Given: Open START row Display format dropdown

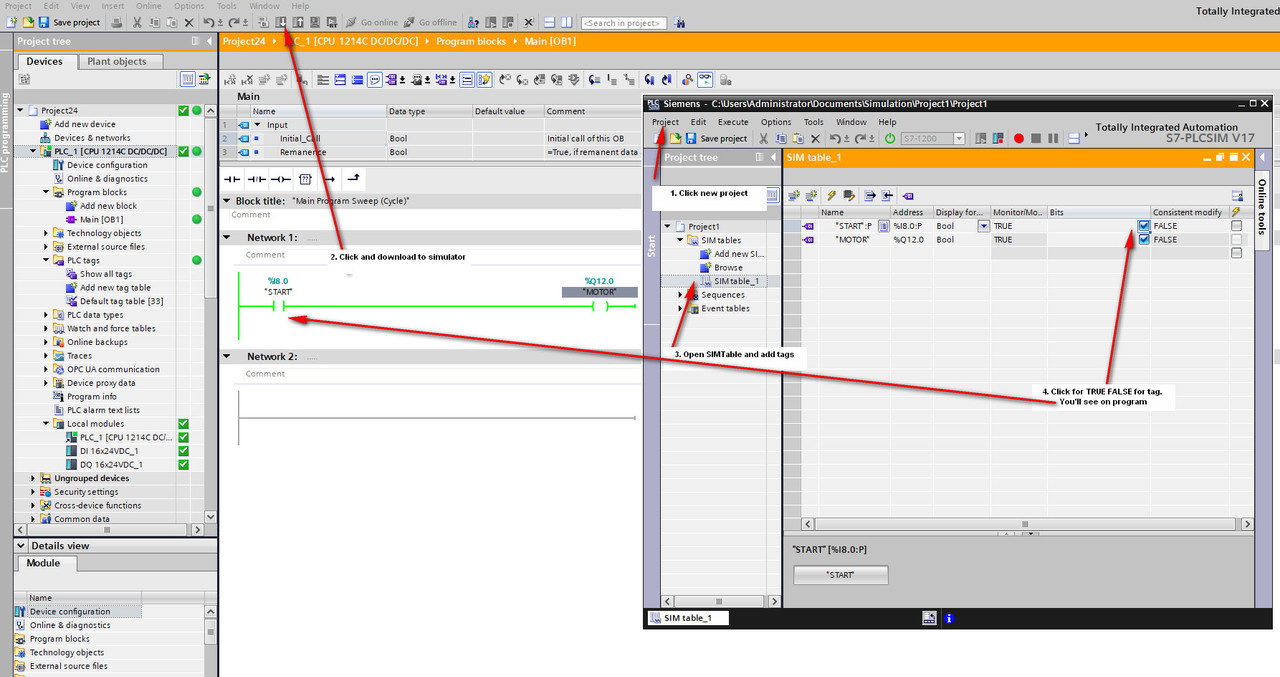Looking at the screenshot, I should (x=983, y=226).
